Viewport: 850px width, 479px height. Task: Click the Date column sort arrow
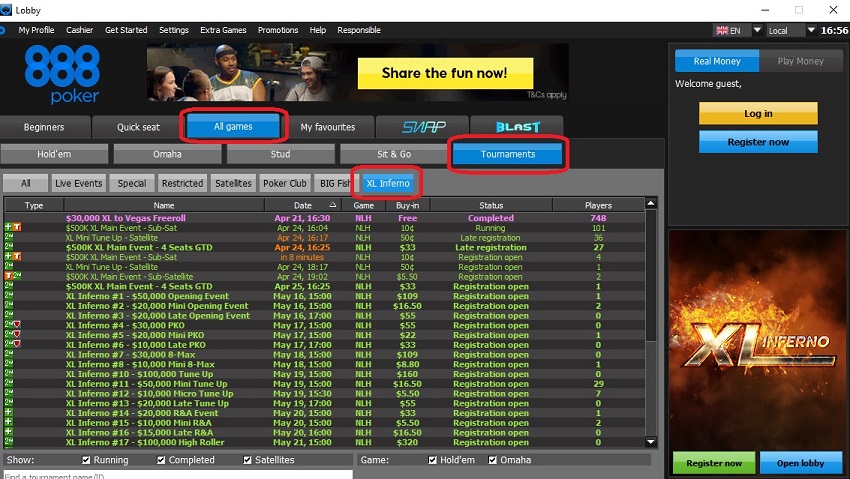(x=332, y=205)
